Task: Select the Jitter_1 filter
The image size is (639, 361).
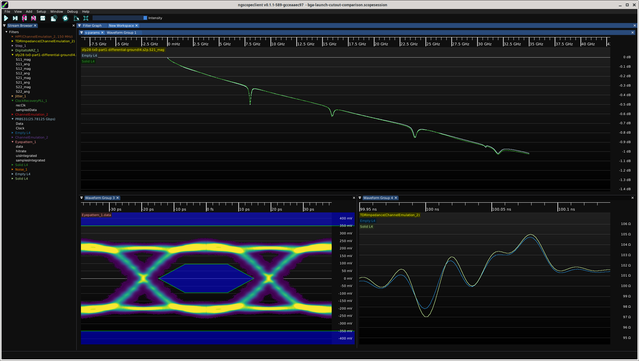Action: click(x=20, y=96)
